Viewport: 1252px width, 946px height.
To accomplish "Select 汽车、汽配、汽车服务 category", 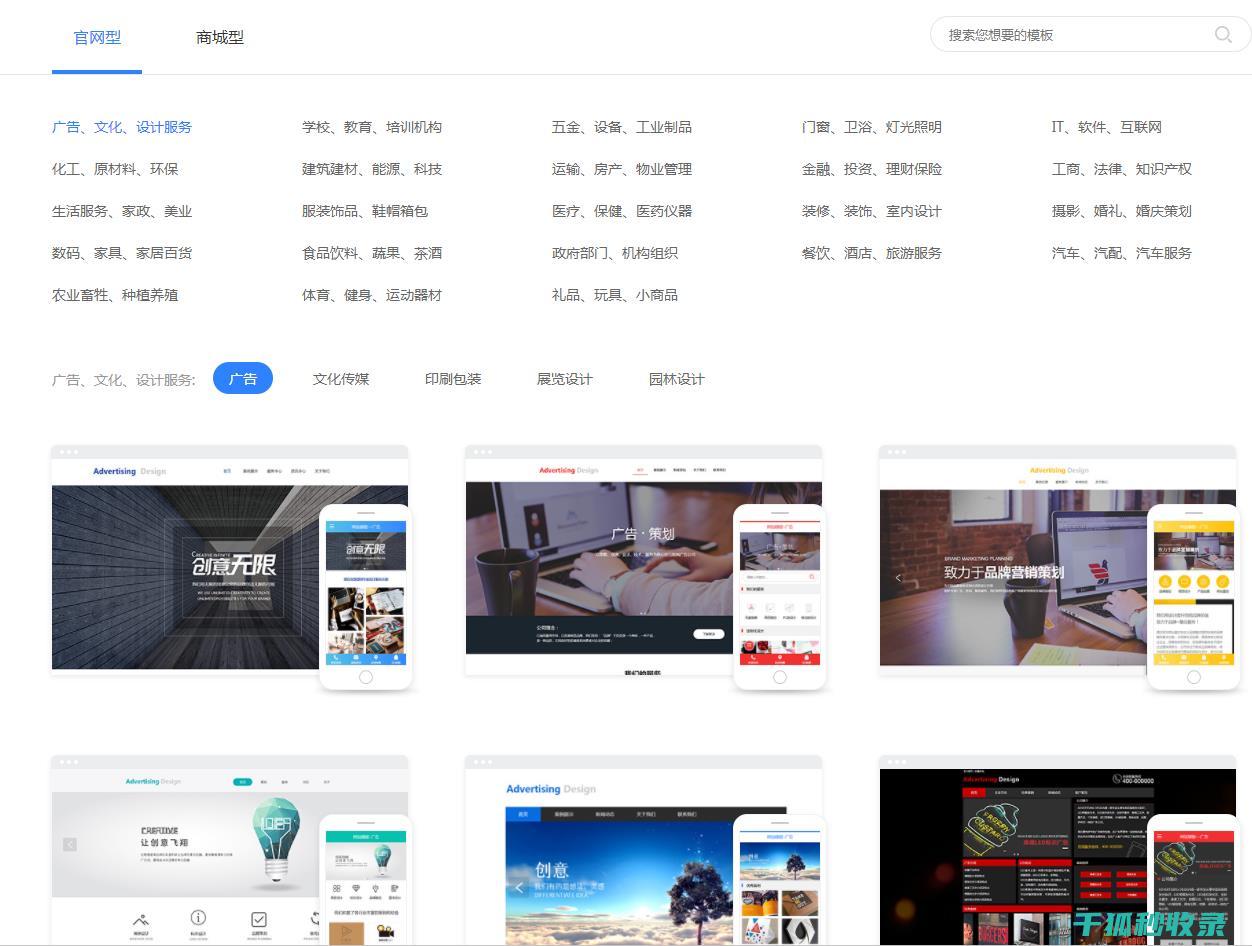I will (x=1122, y=253).
